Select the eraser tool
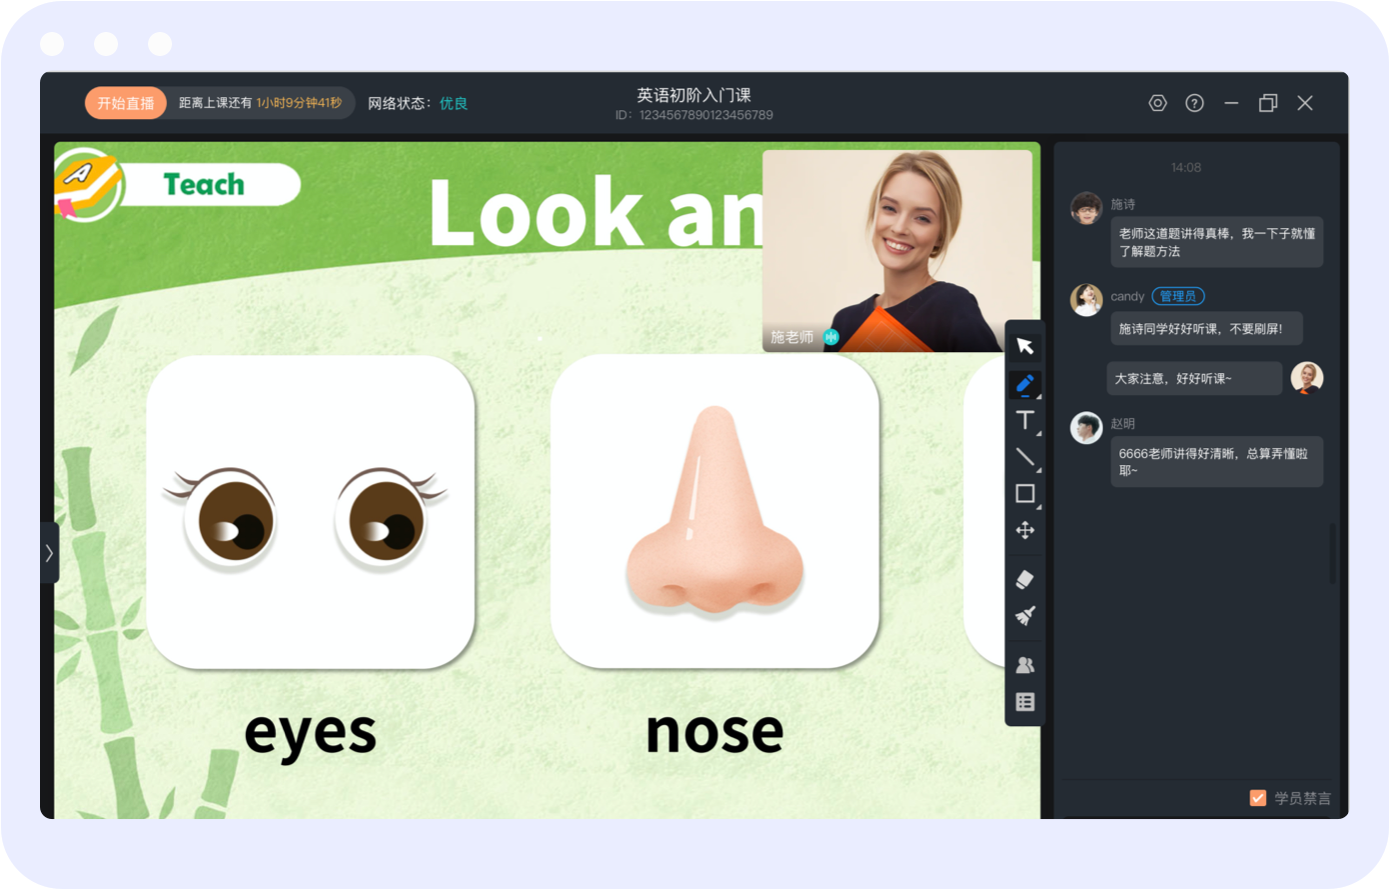Screen dimensions: 1390x892 coord(1025,579)
